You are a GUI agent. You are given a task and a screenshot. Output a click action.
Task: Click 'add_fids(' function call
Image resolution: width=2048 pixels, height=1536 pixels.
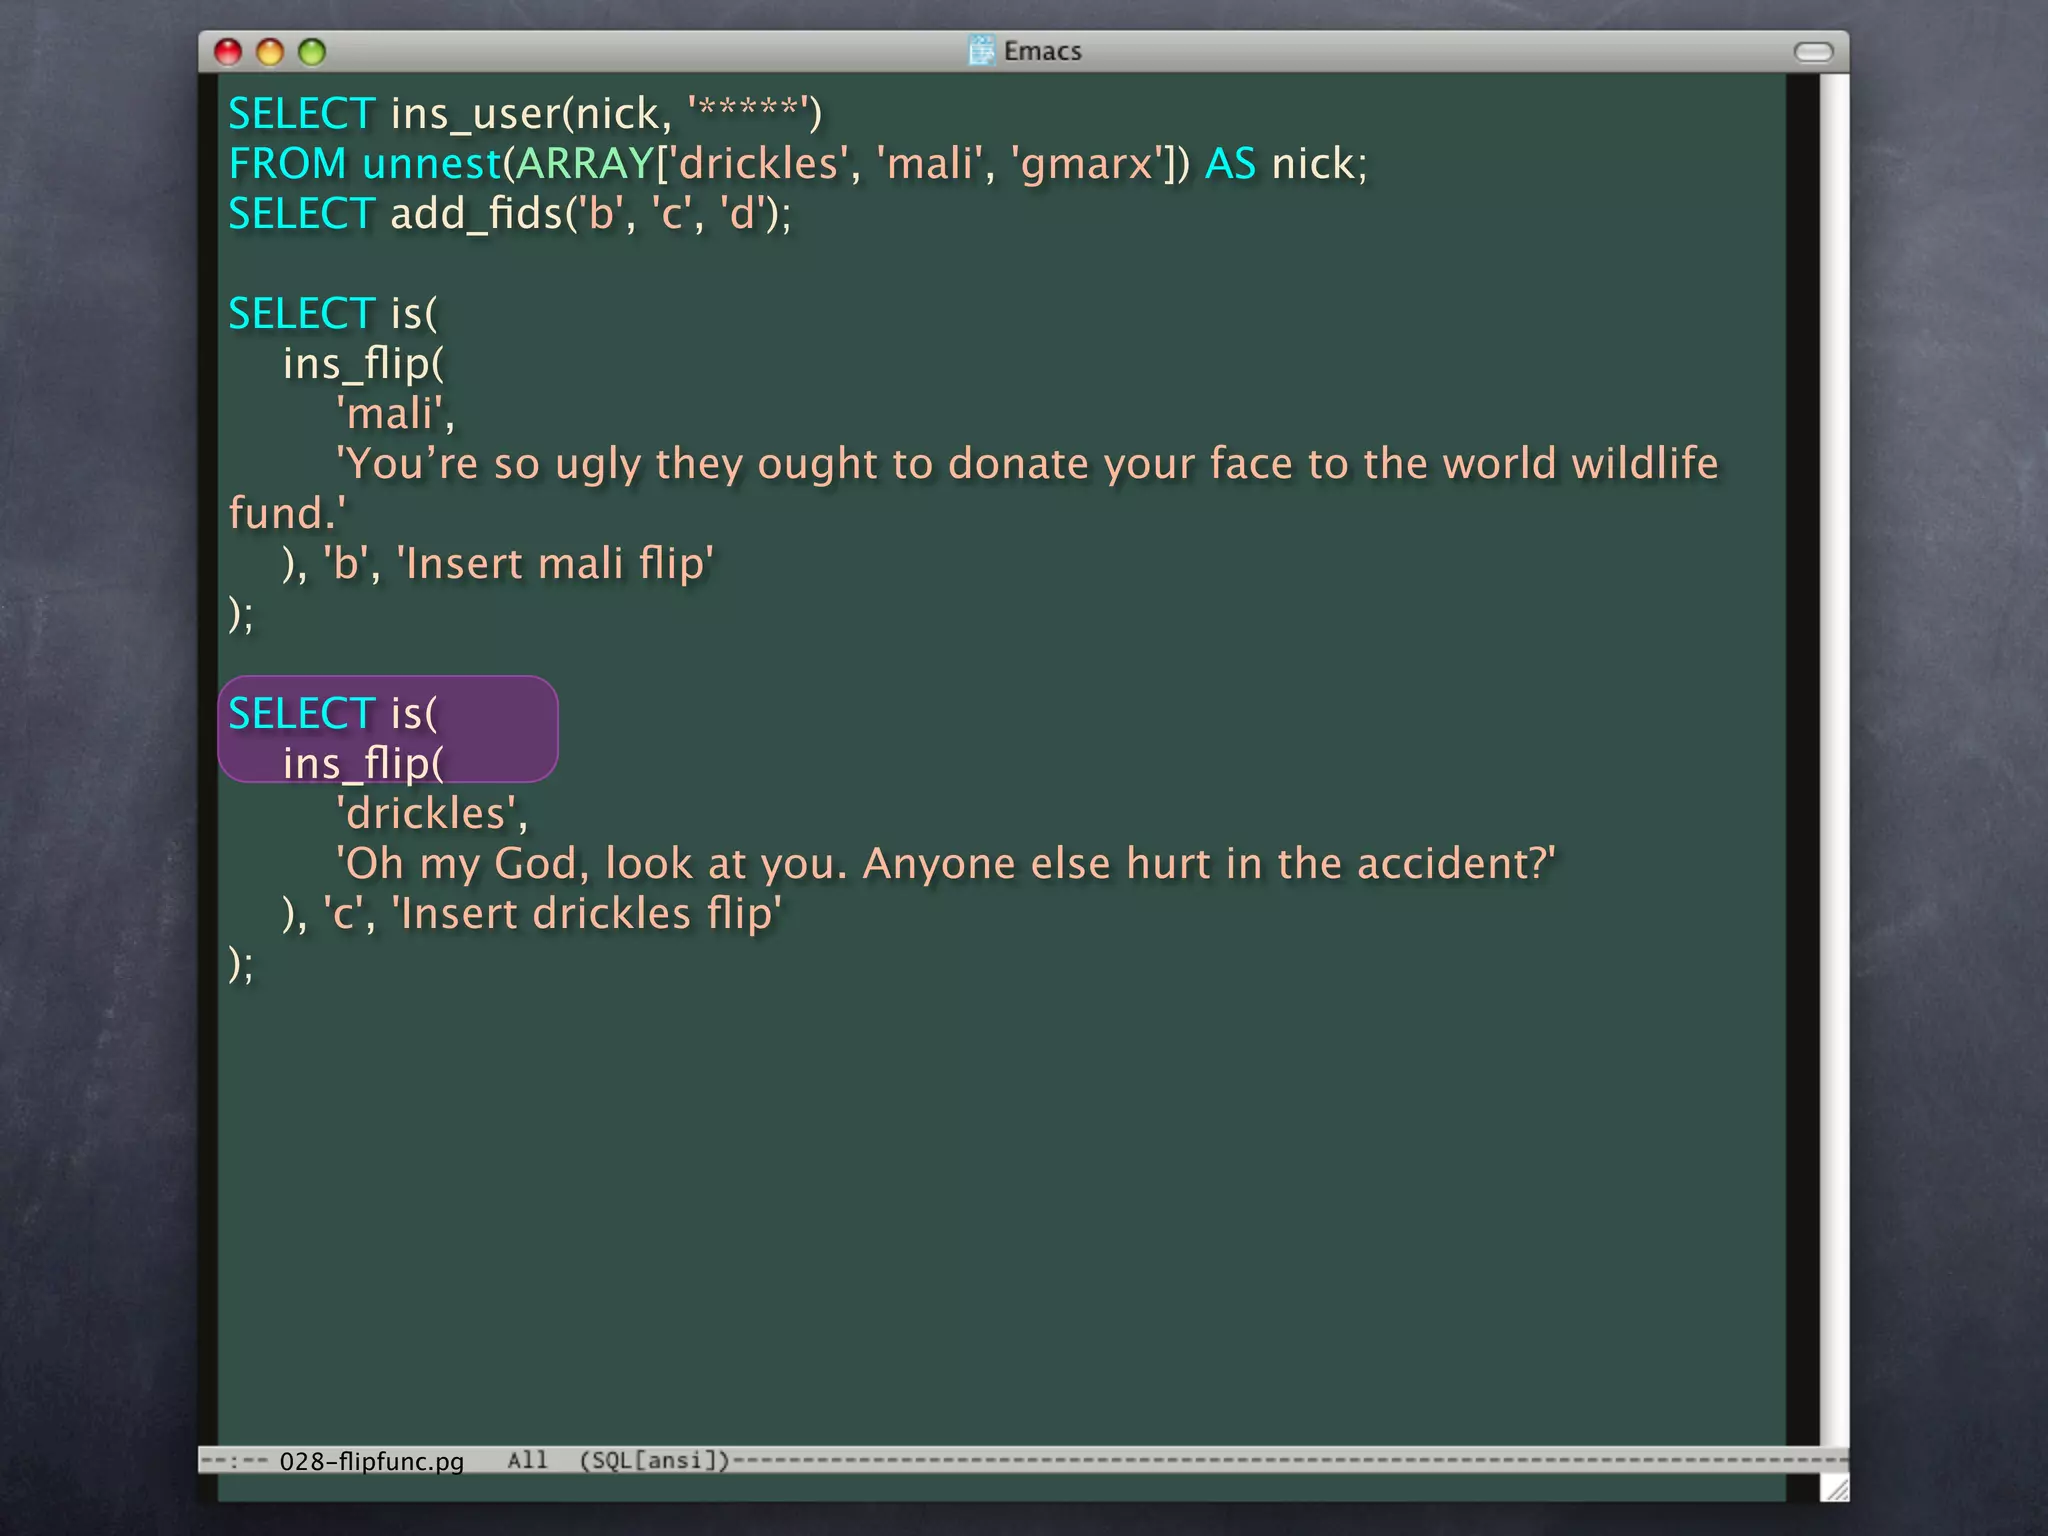coord(484,214)
